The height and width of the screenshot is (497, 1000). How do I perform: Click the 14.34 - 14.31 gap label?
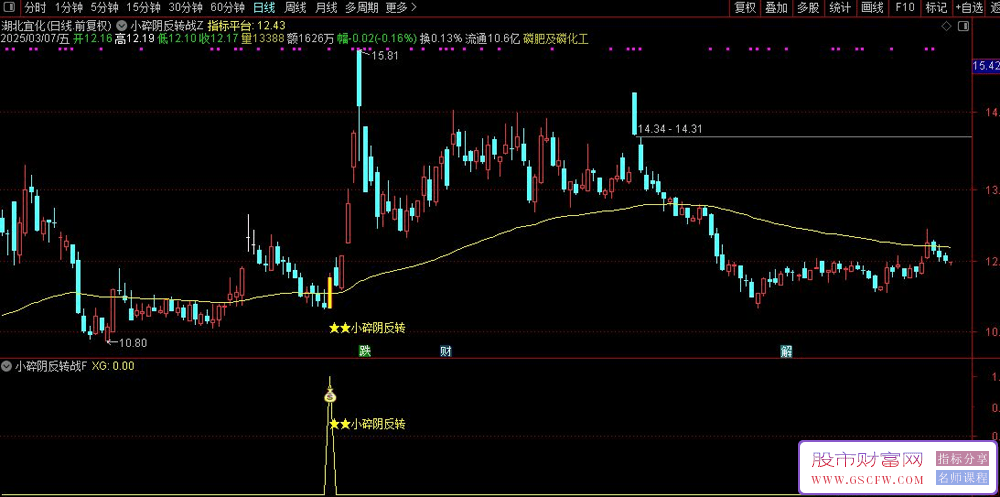click(x=670, y=129)
